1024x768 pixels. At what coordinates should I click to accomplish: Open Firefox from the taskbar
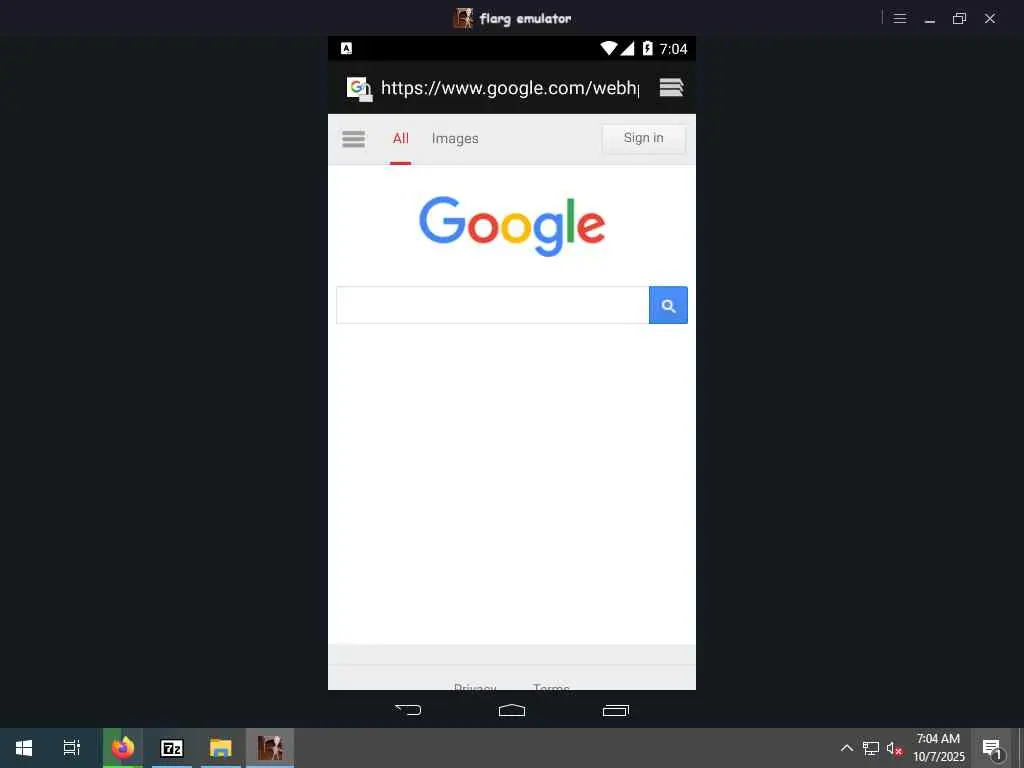(x=123, y=748)
